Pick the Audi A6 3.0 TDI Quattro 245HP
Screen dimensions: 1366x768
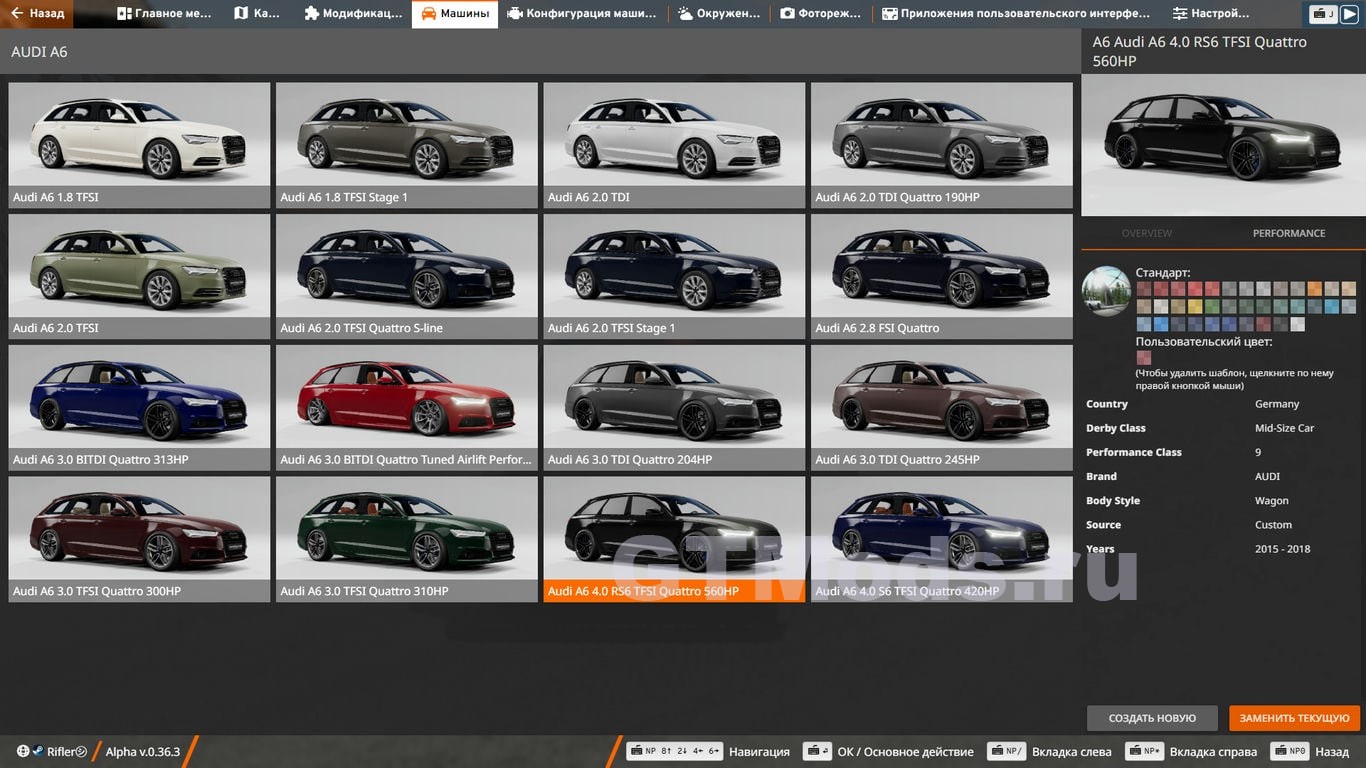tap(942, 408)
